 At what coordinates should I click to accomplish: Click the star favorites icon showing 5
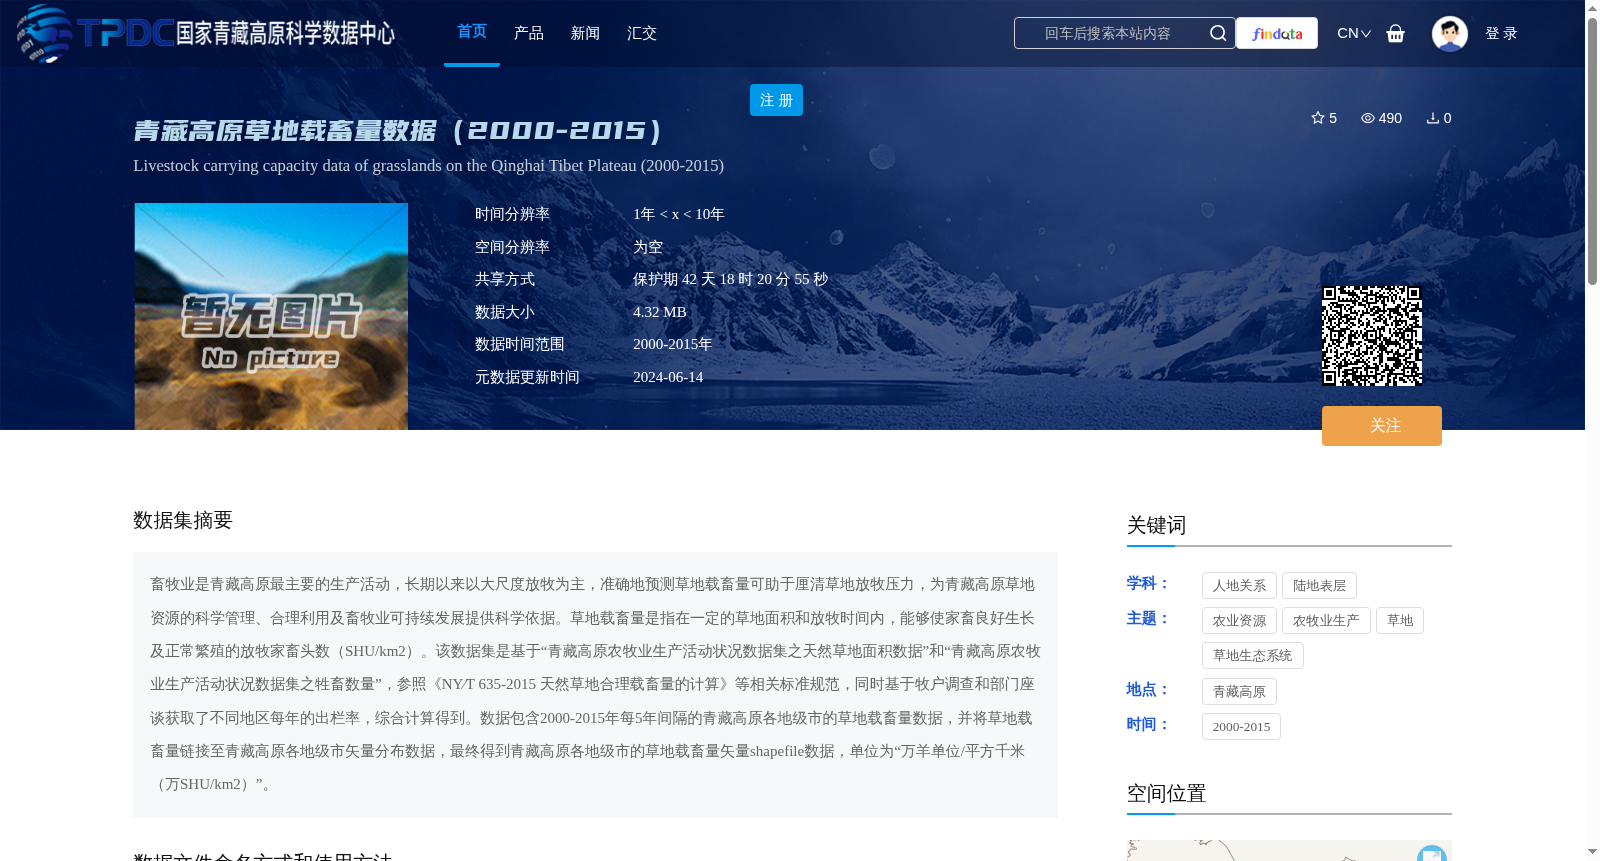click(1318, 118)
